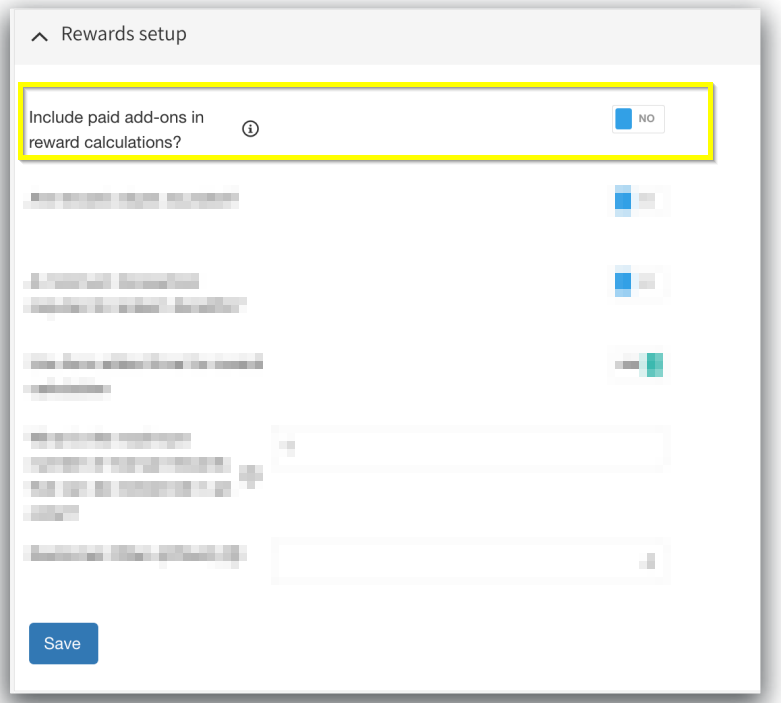
Task: Click the blue knob of the paid add-ons switch
Action: point(624,119)
